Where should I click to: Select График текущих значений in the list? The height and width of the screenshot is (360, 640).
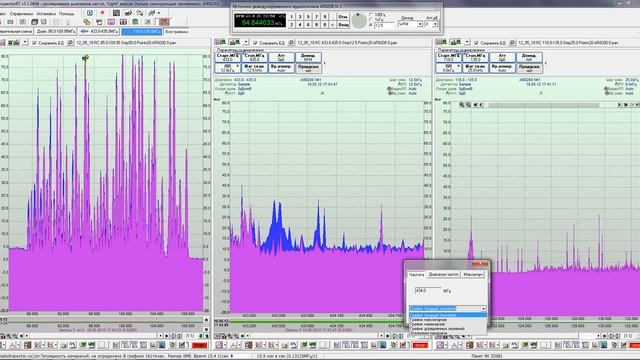(x=448, y=315)
